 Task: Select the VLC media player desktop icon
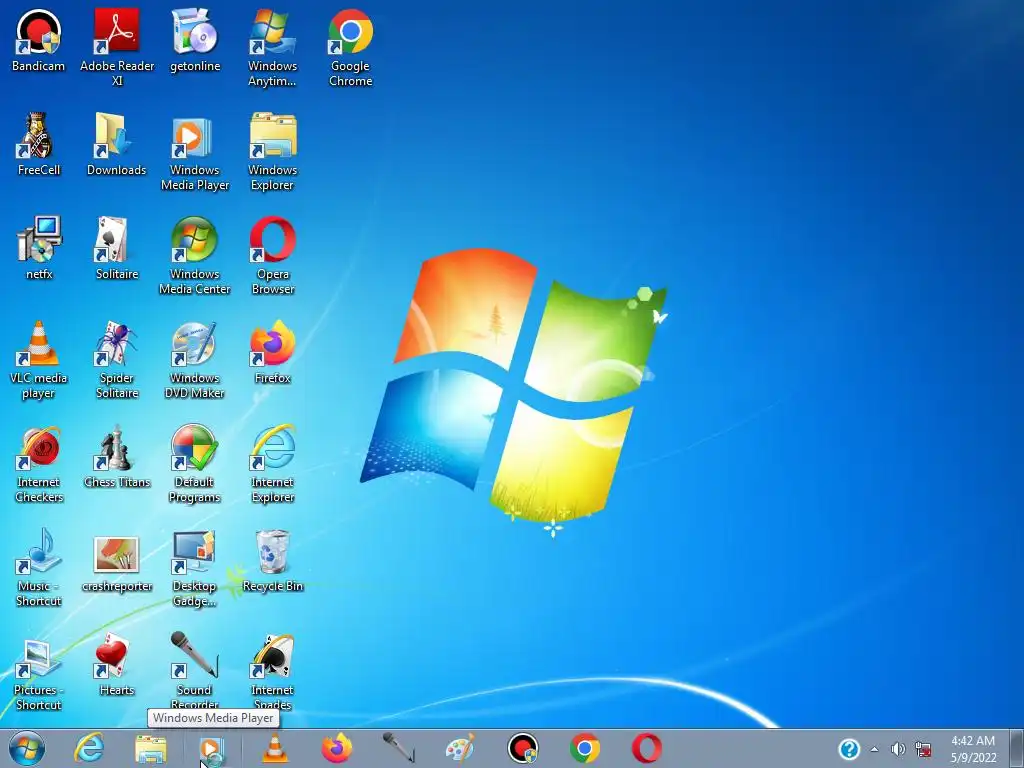tap(39, 359)
